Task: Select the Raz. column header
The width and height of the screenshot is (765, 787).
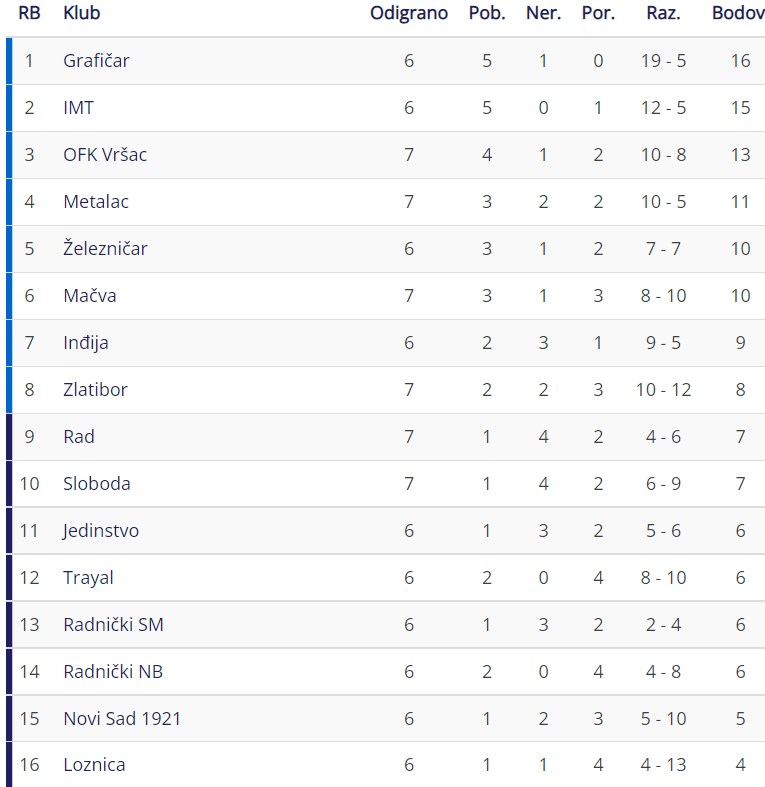Action: 664,13
